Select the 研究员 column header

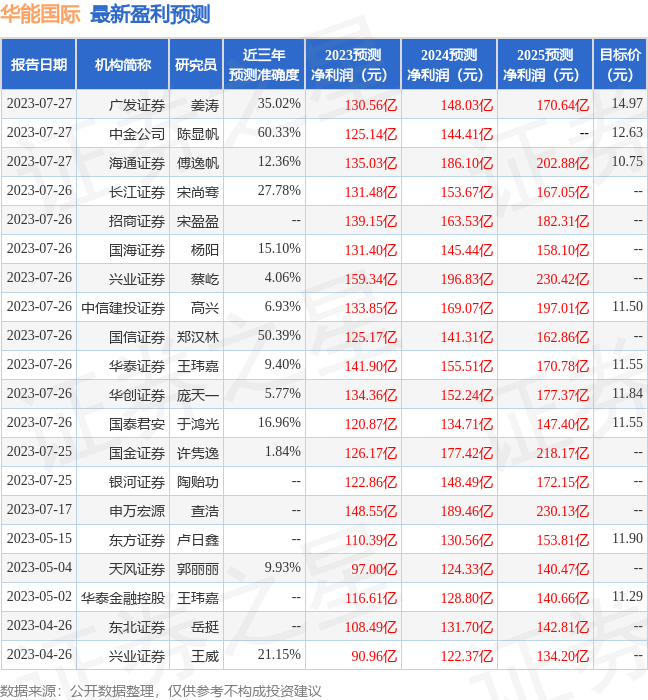[x=196, y=64]
